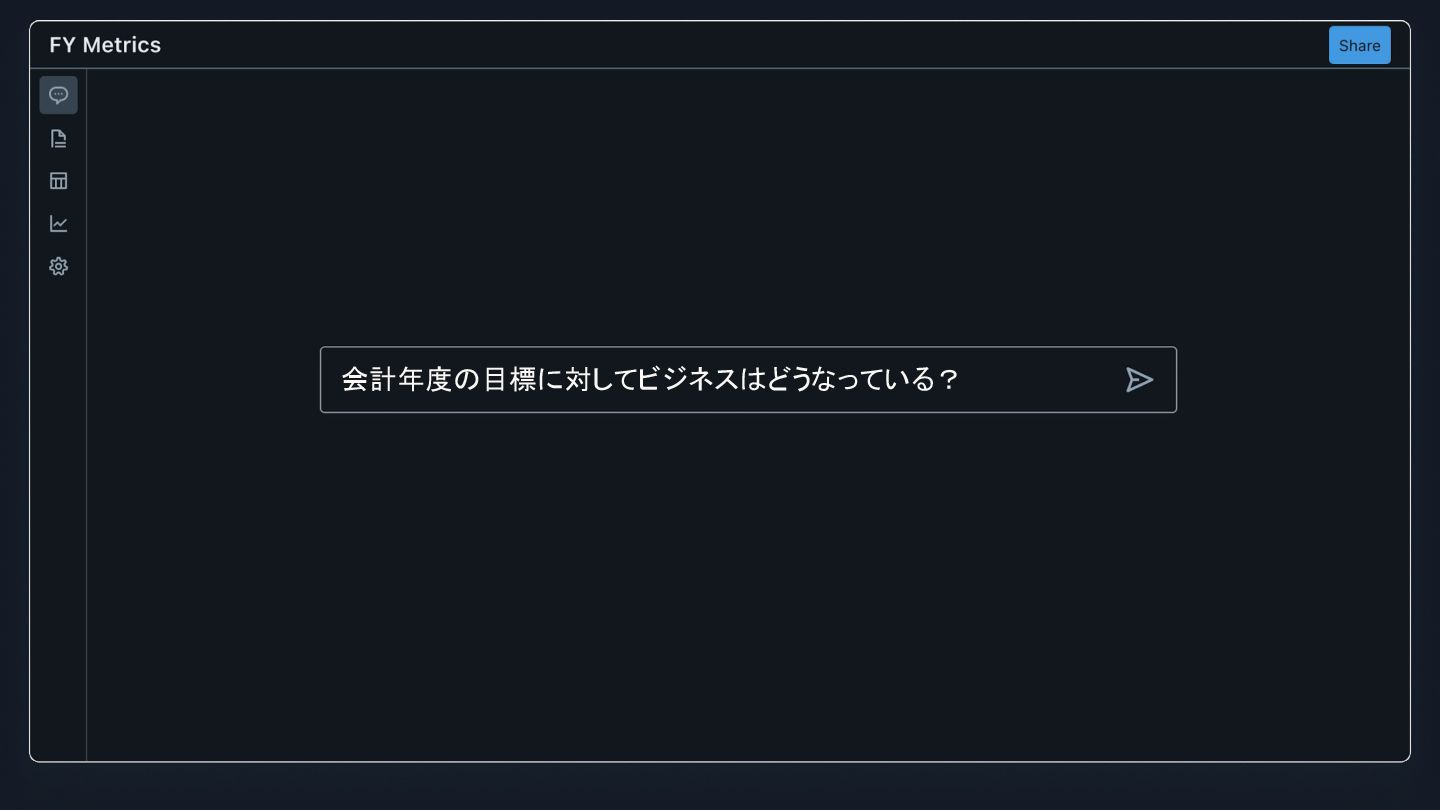
Task: Open the settings gear icon
Action: point(58,267)
